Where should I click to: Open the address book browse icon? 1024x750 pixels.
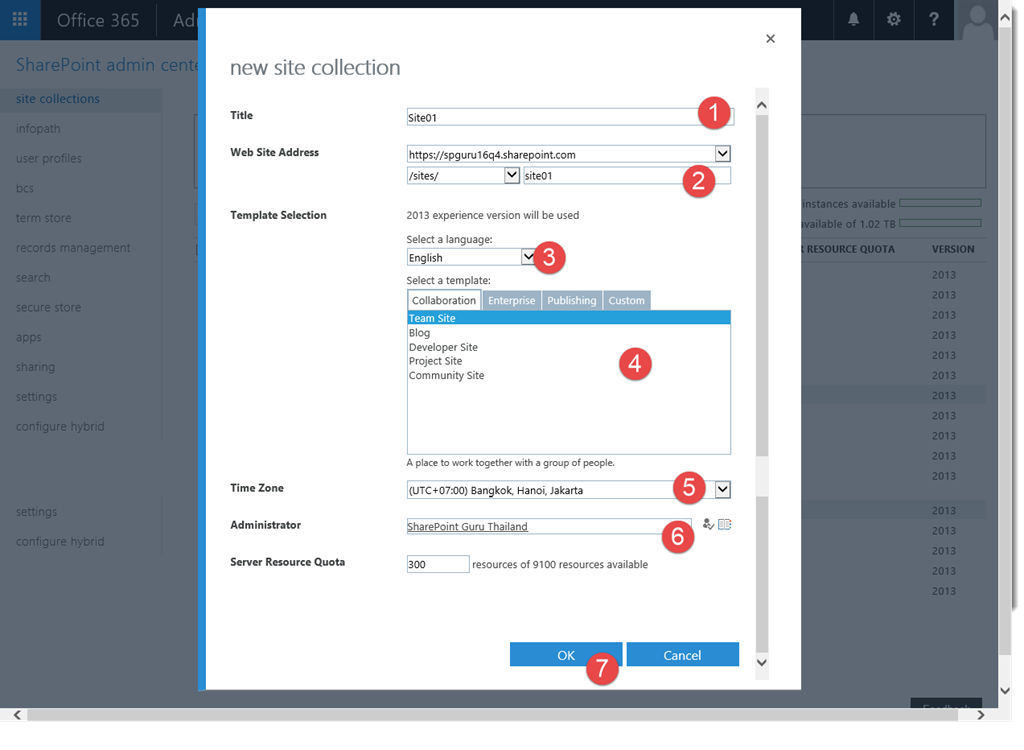tap(724, 524)
